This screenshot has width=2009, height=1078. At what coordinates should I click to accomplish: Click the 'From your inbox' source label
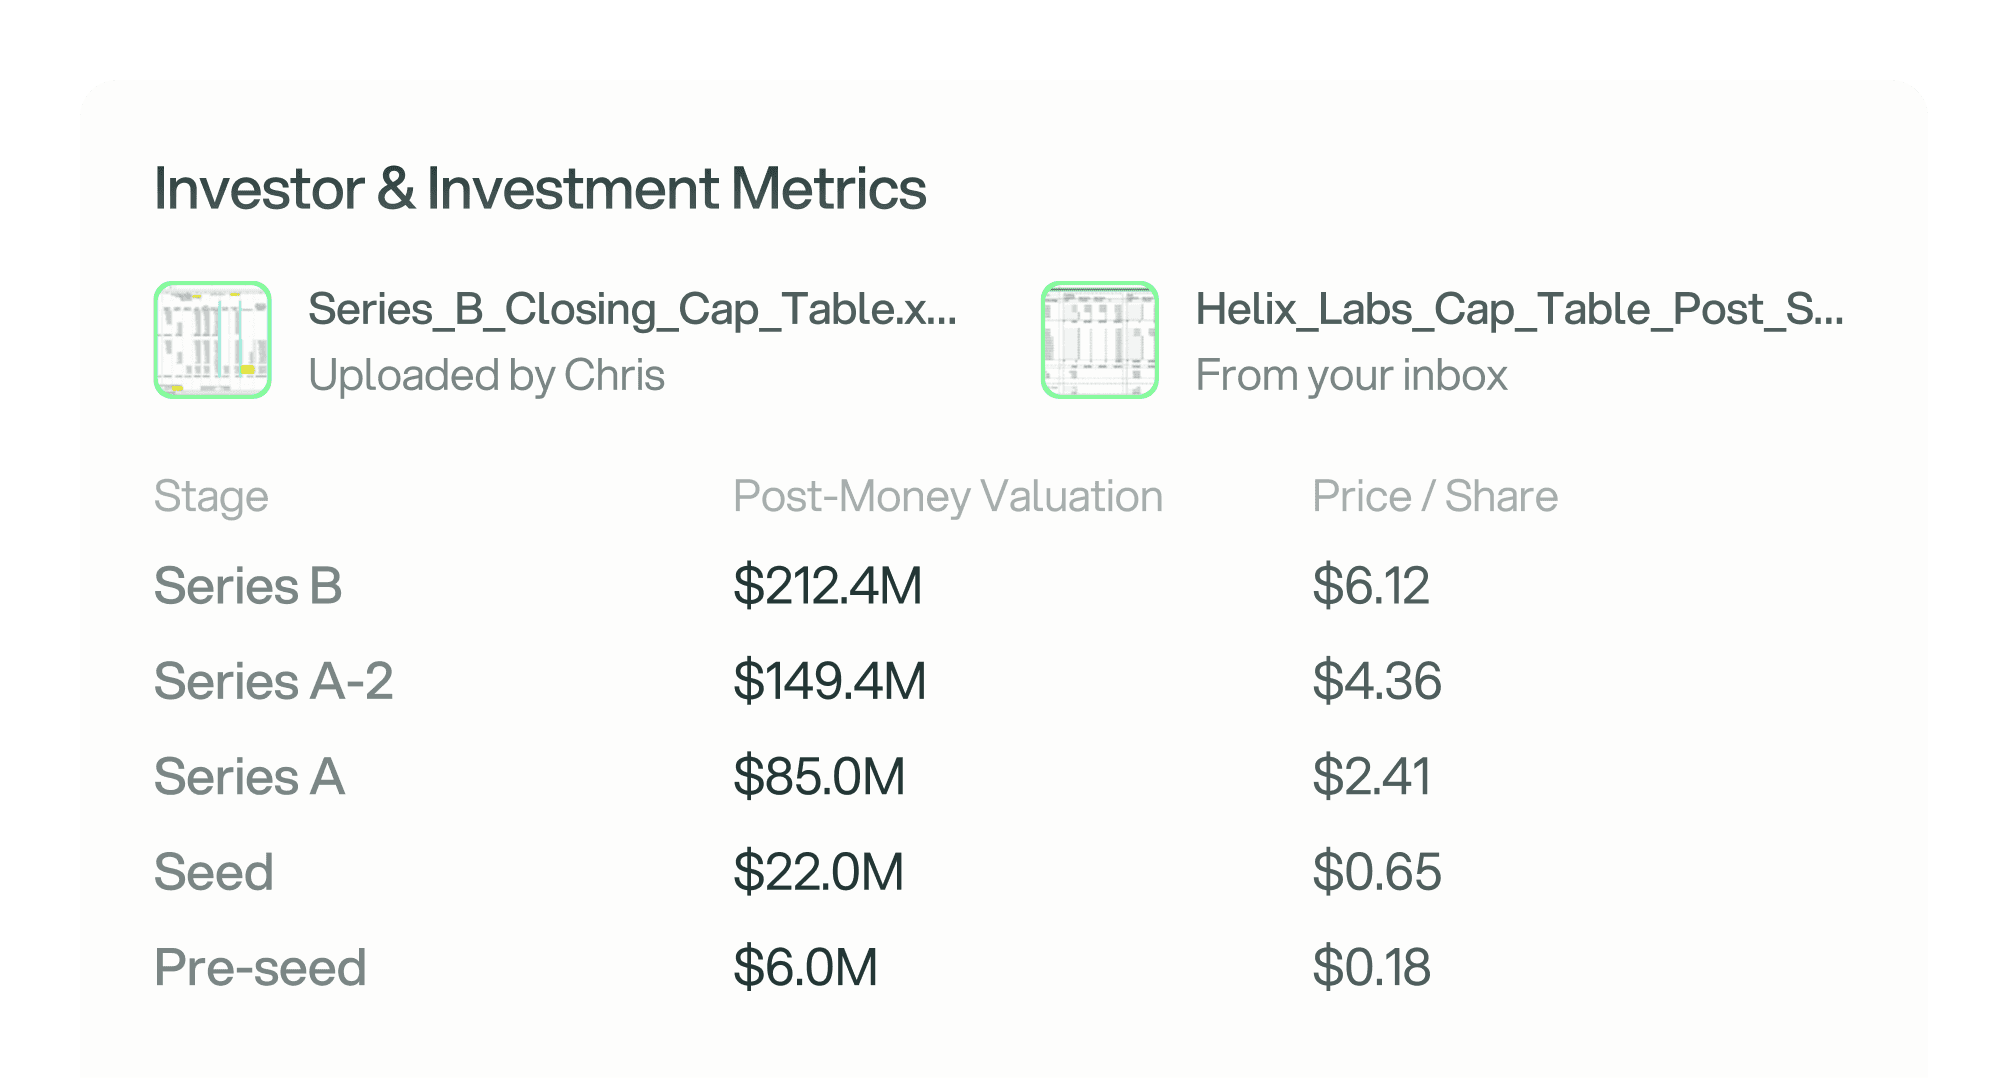1352,376
